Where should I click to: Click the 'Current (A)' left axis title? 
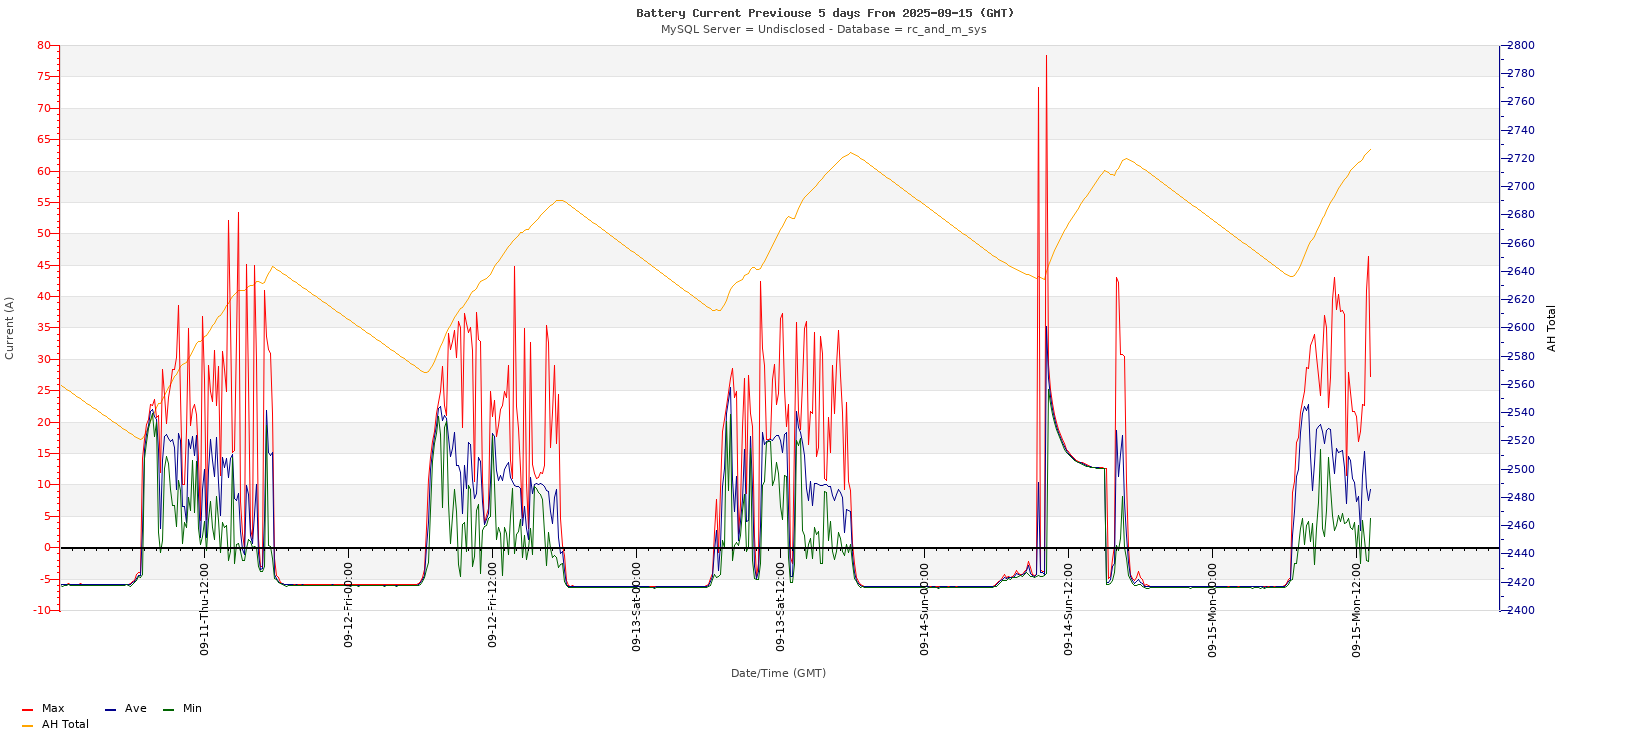(10, 328)
